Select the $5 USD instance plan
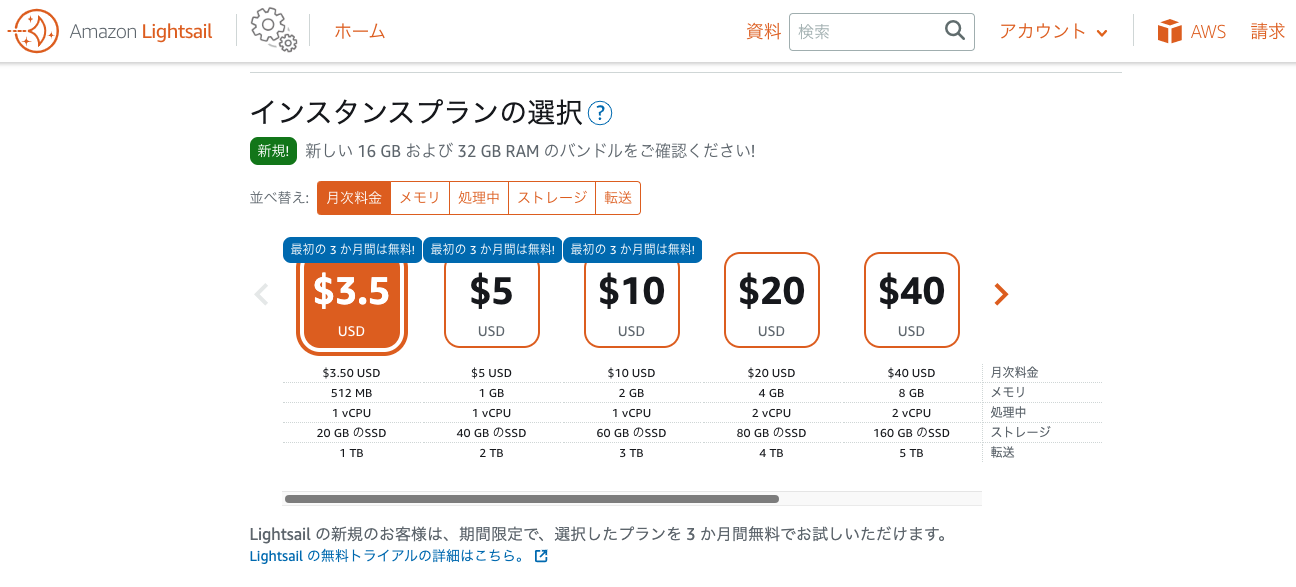1296x587 pixels. tap(491, 302)
